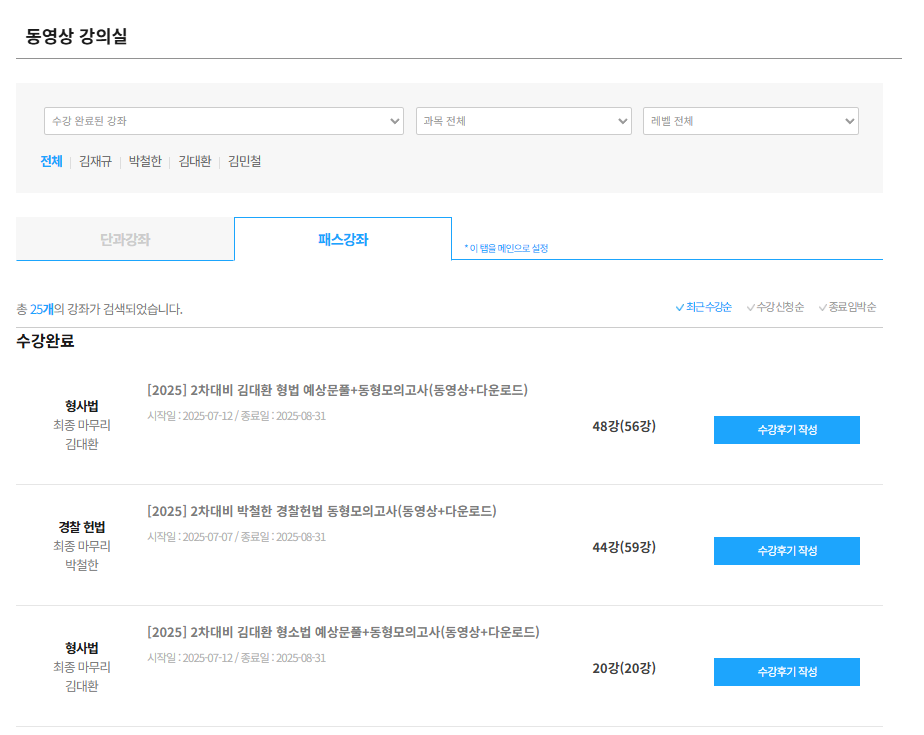The width and height of the screenshot is (924, 735).
Task: Open 박철한 경찰헌법 동형모의고사 course title
Action: [322, 511]
